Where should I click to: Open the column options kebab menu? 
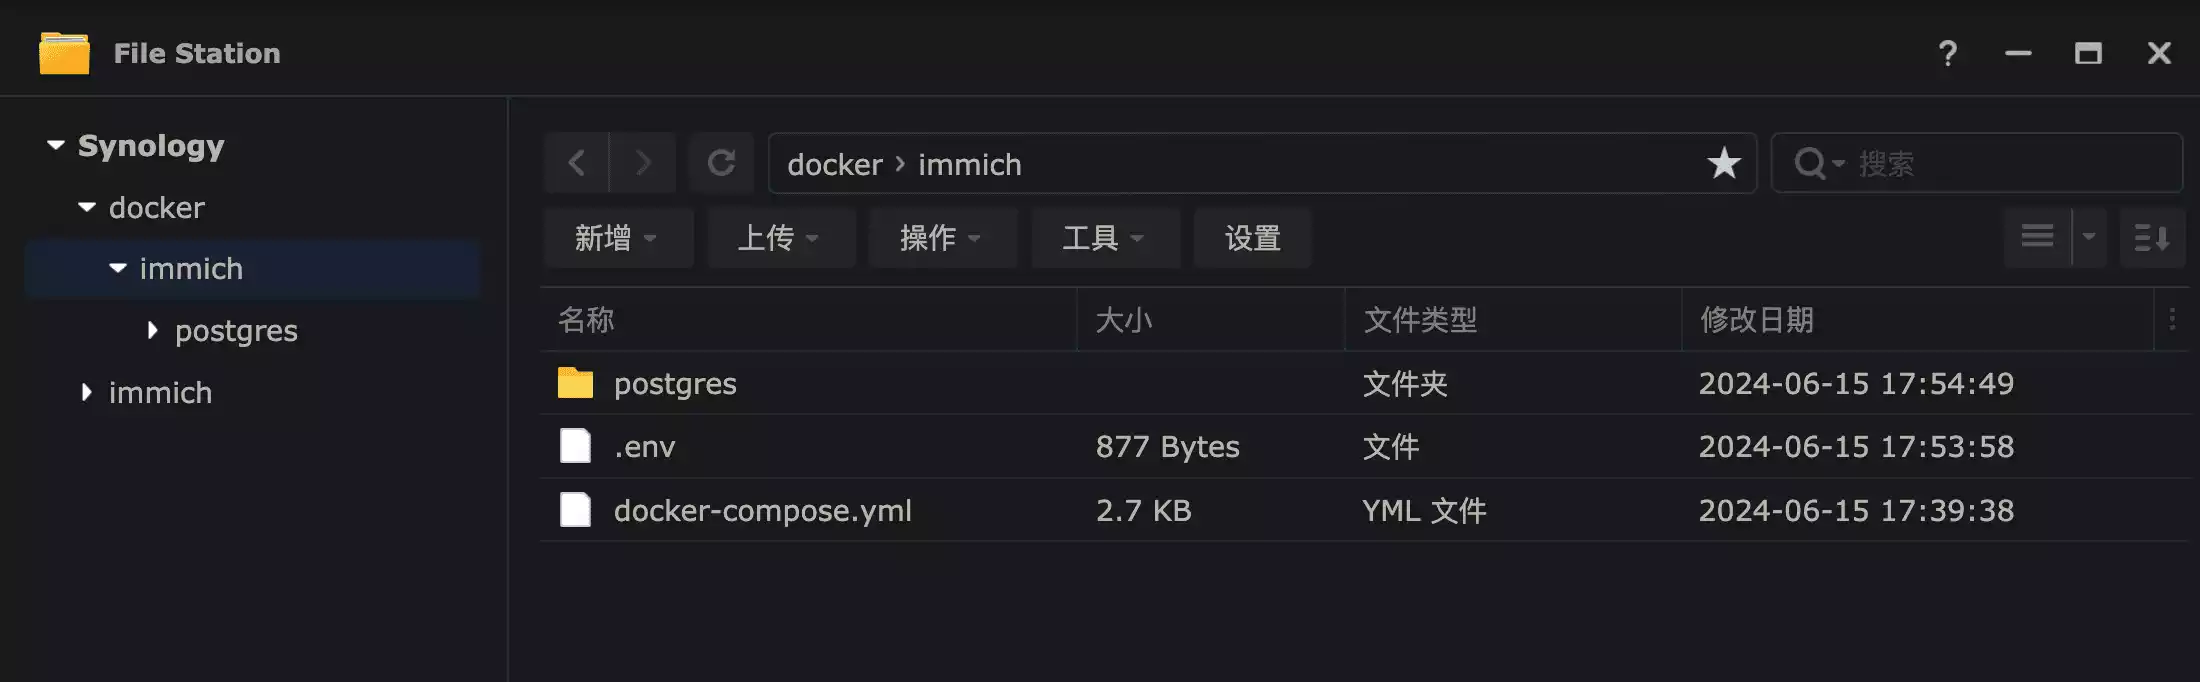pyautogui.click(x=2172, y=319)
